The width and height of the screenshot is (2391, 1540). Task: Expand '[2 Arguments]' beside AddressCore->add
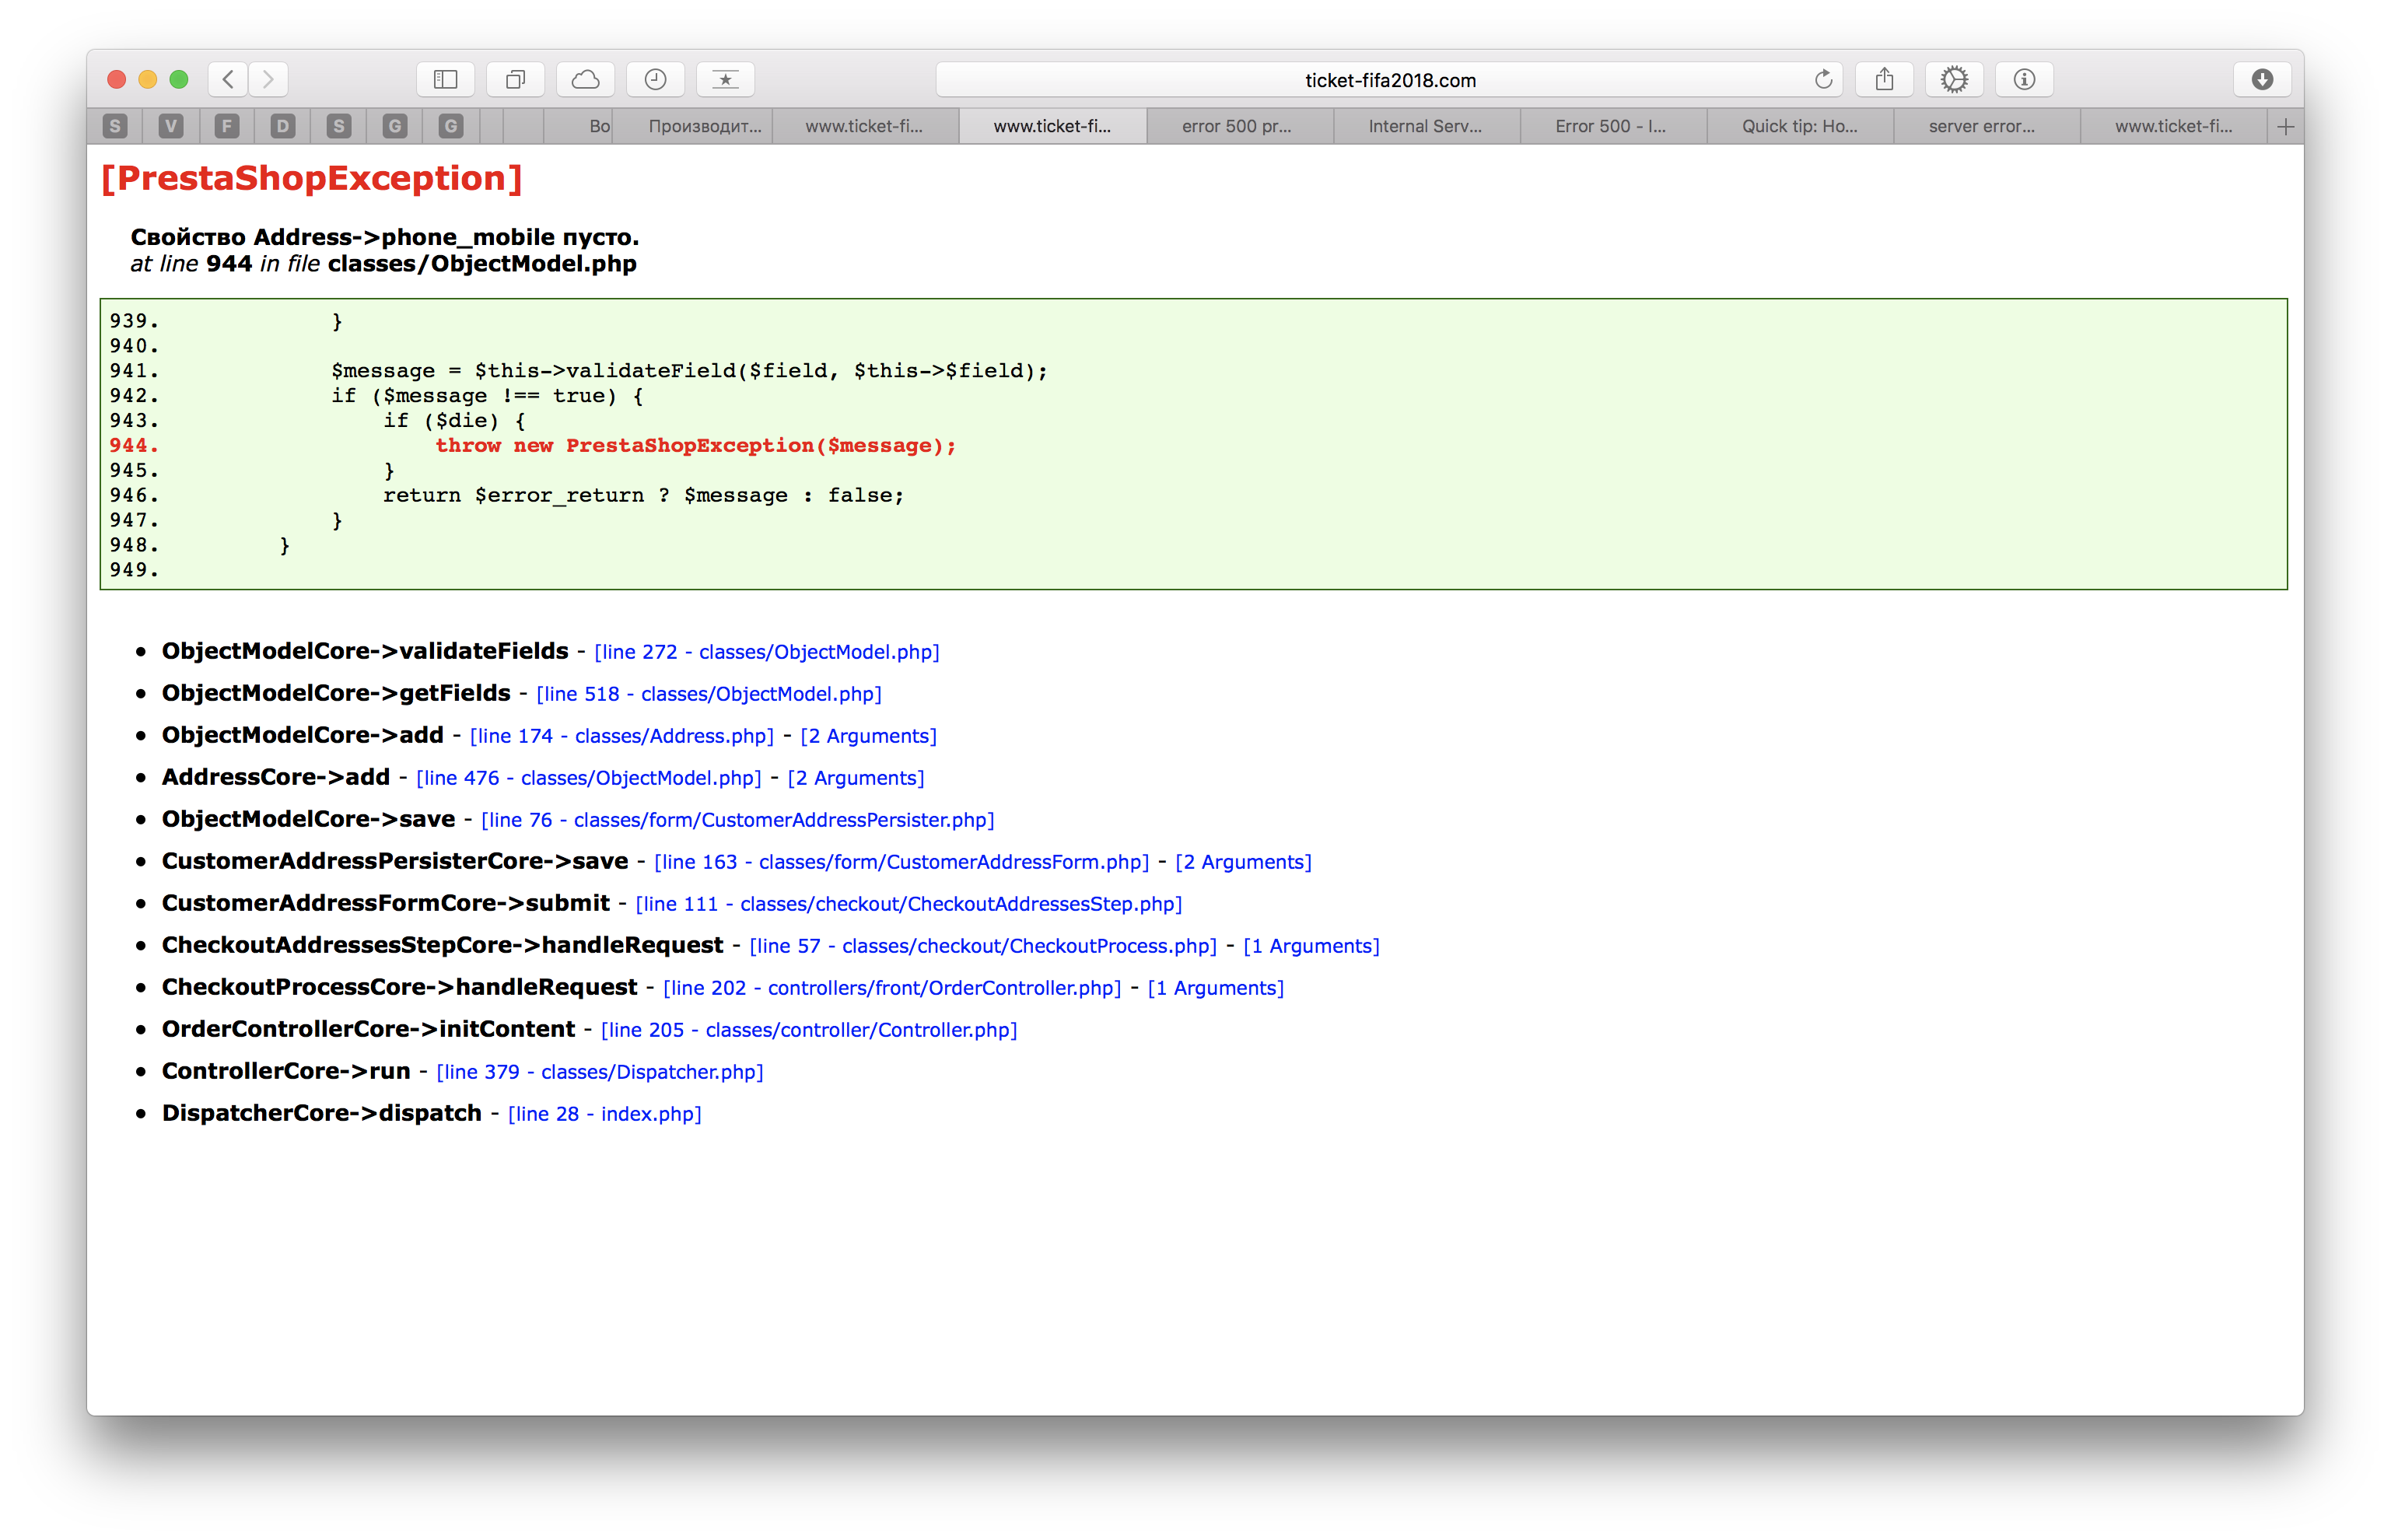pos(856,778)
